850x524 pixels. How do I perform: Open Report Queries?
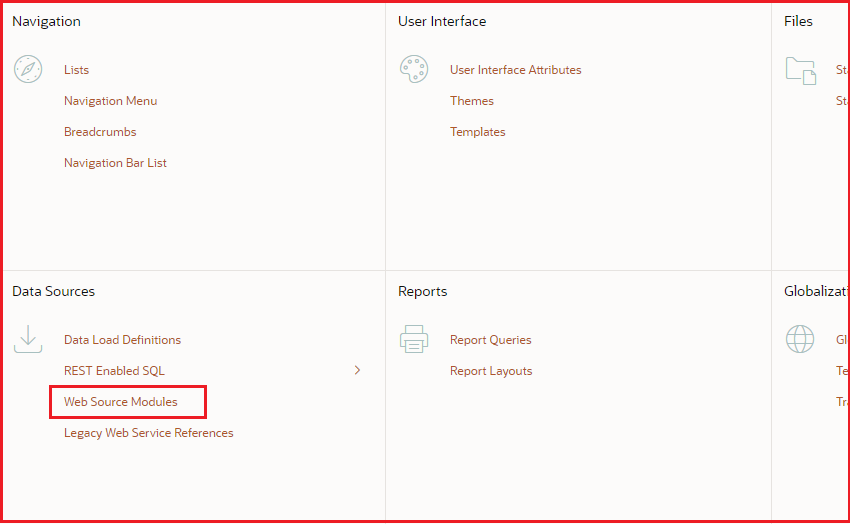[490, 340]
